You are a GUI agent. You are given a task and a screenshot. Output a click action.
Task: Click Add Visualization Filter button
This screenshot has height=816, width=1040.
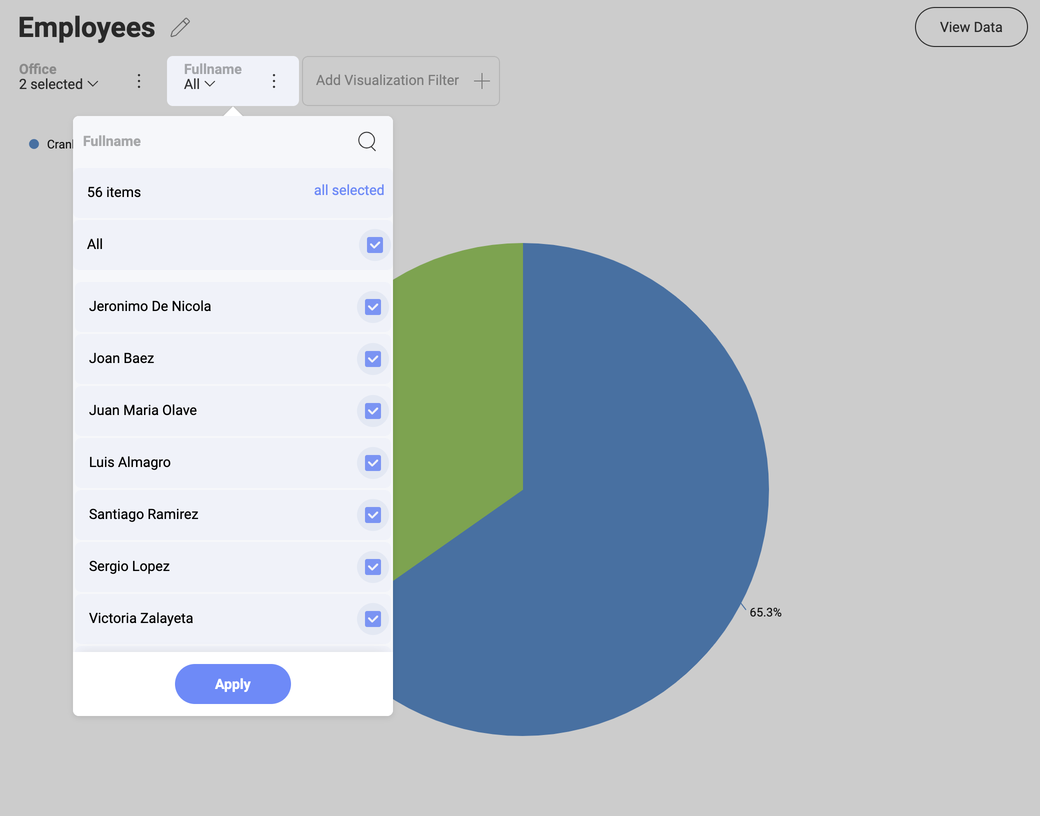point(401,81)
